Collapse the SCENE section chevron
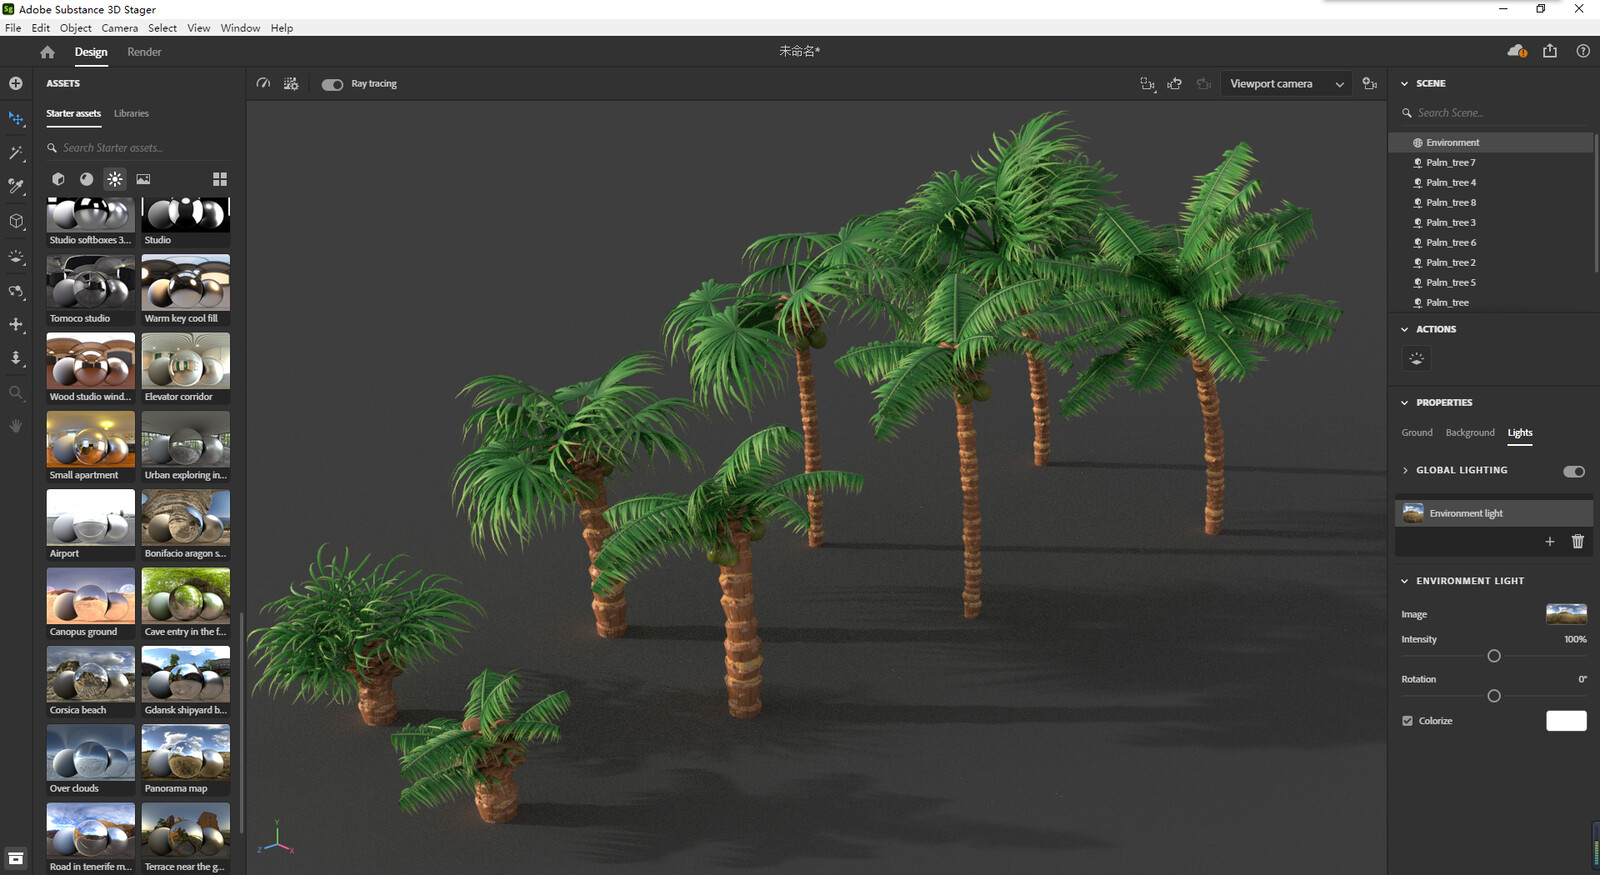This screenshot has width=1600, height=875. tap(1404, 84)
